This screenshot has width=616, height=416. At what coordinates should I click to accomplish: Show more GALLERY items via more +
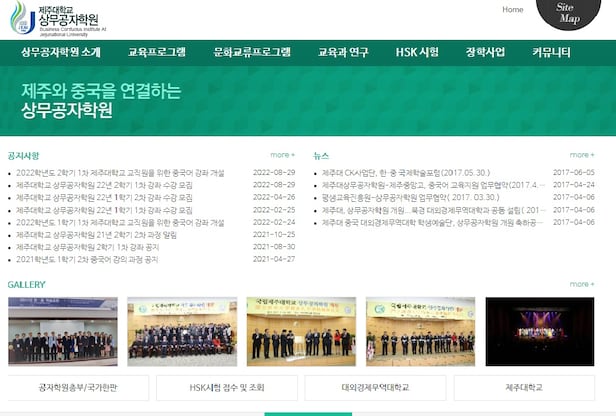[582, 284]
